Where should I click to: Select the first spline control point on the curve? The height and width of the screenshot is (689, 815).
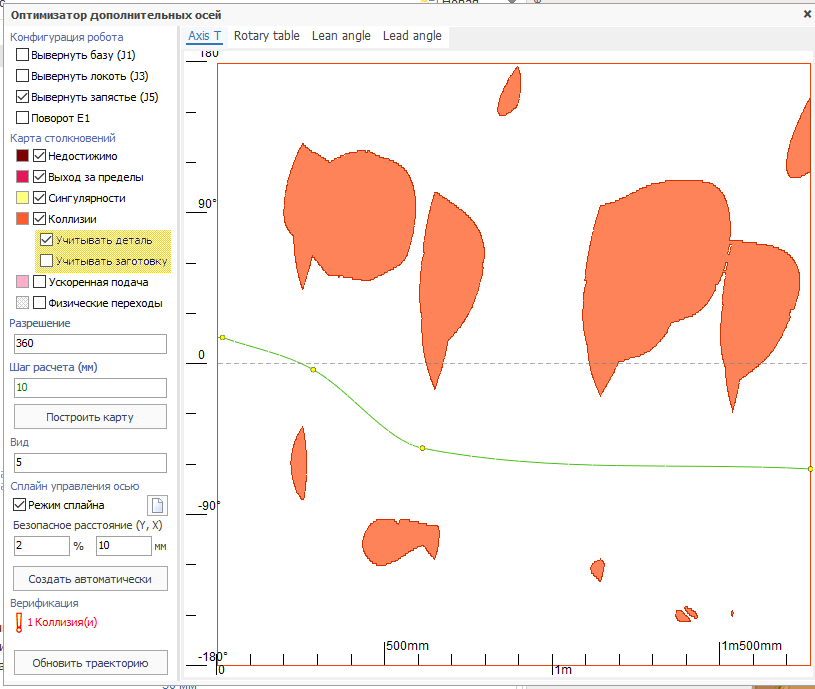point(222,338)
